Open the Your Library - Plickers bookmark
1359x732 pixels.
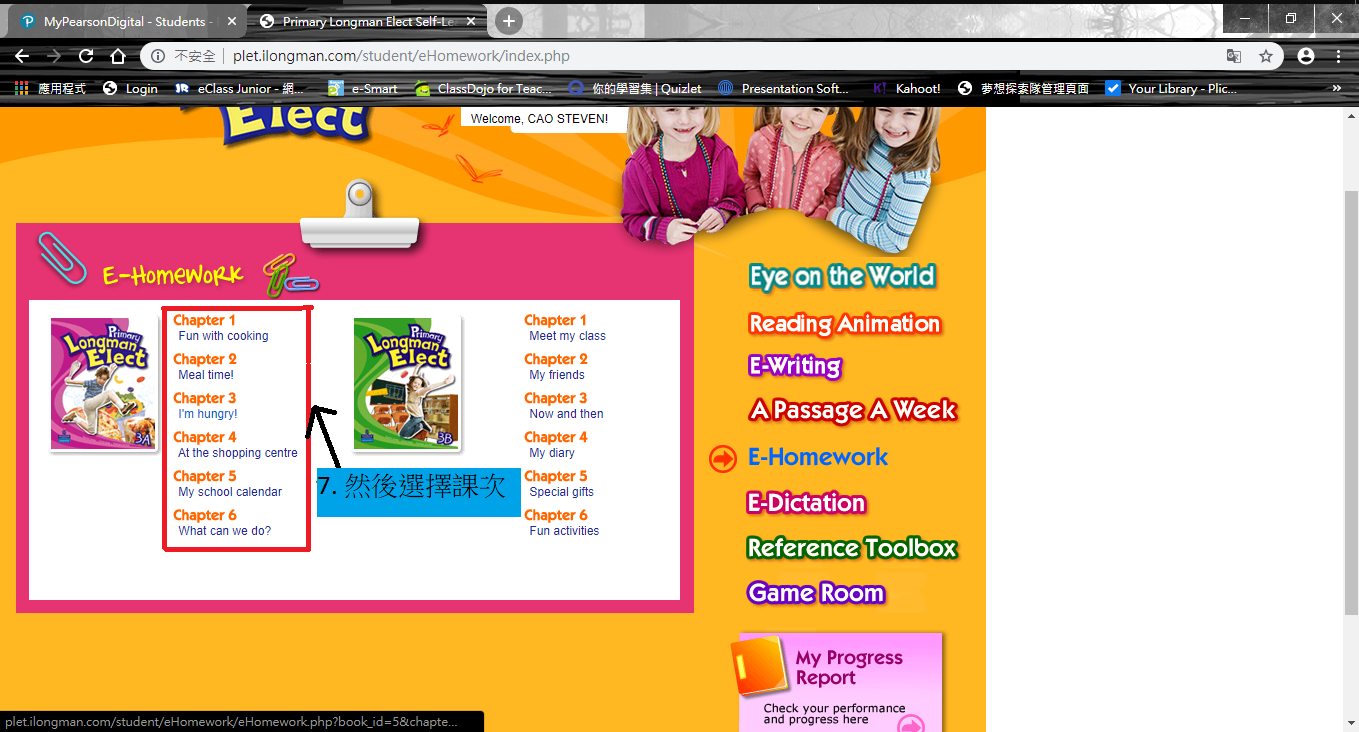(1171, 88)
